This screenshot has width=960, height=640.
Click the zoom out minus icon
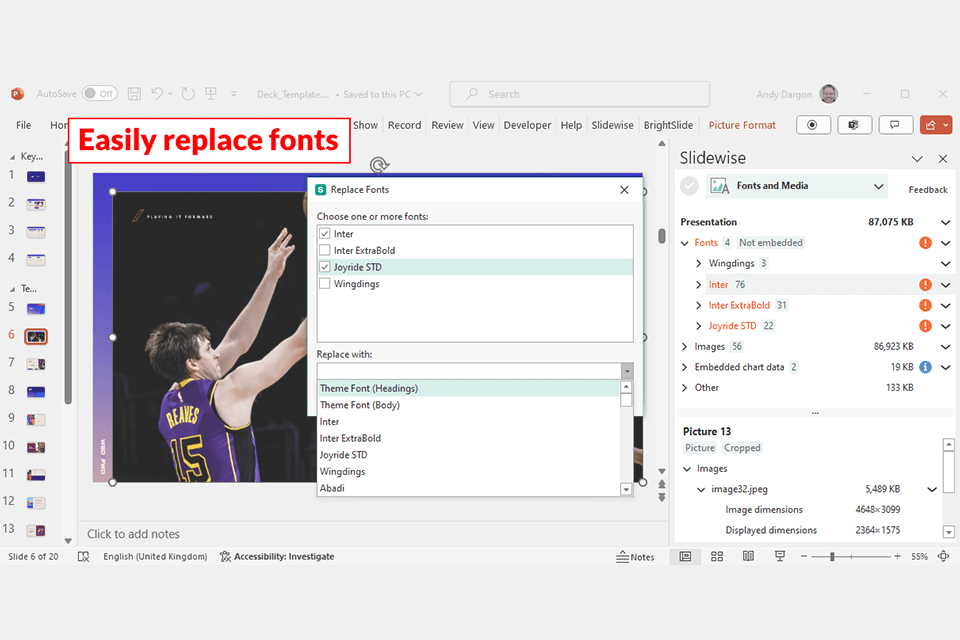click(804, 556)
